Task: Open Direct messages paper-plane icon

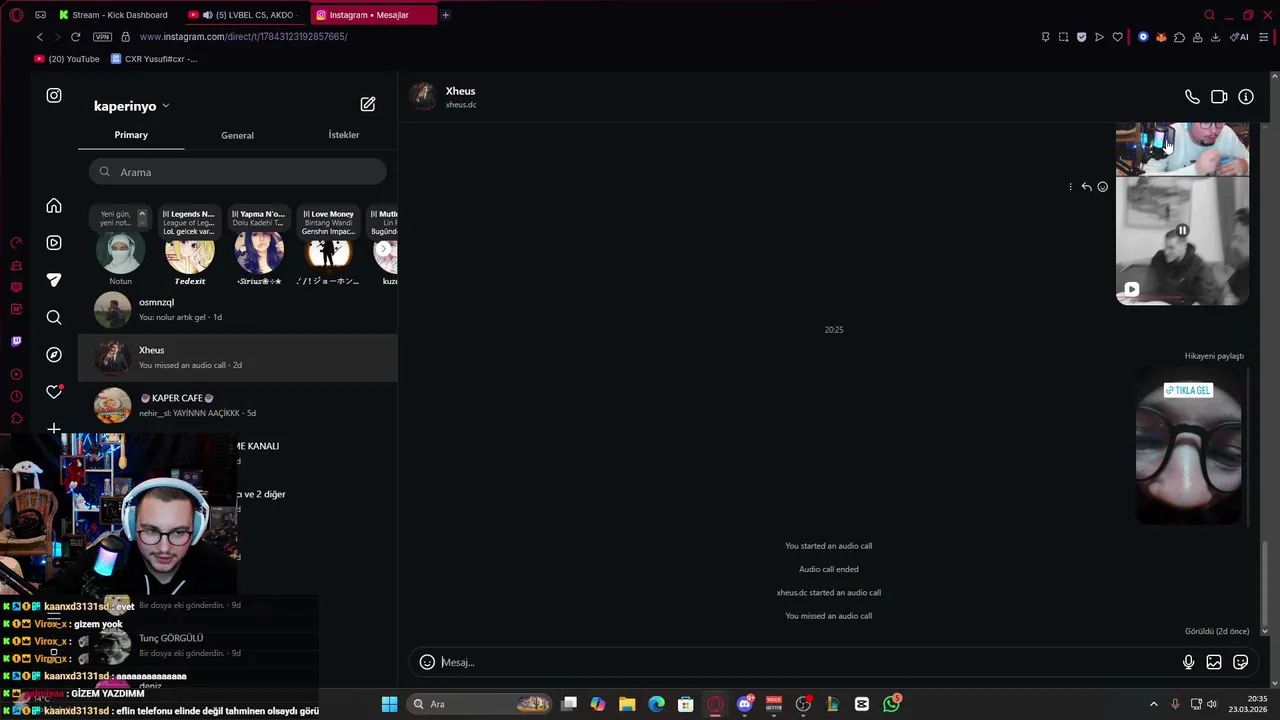Action: tap(54, 280)
